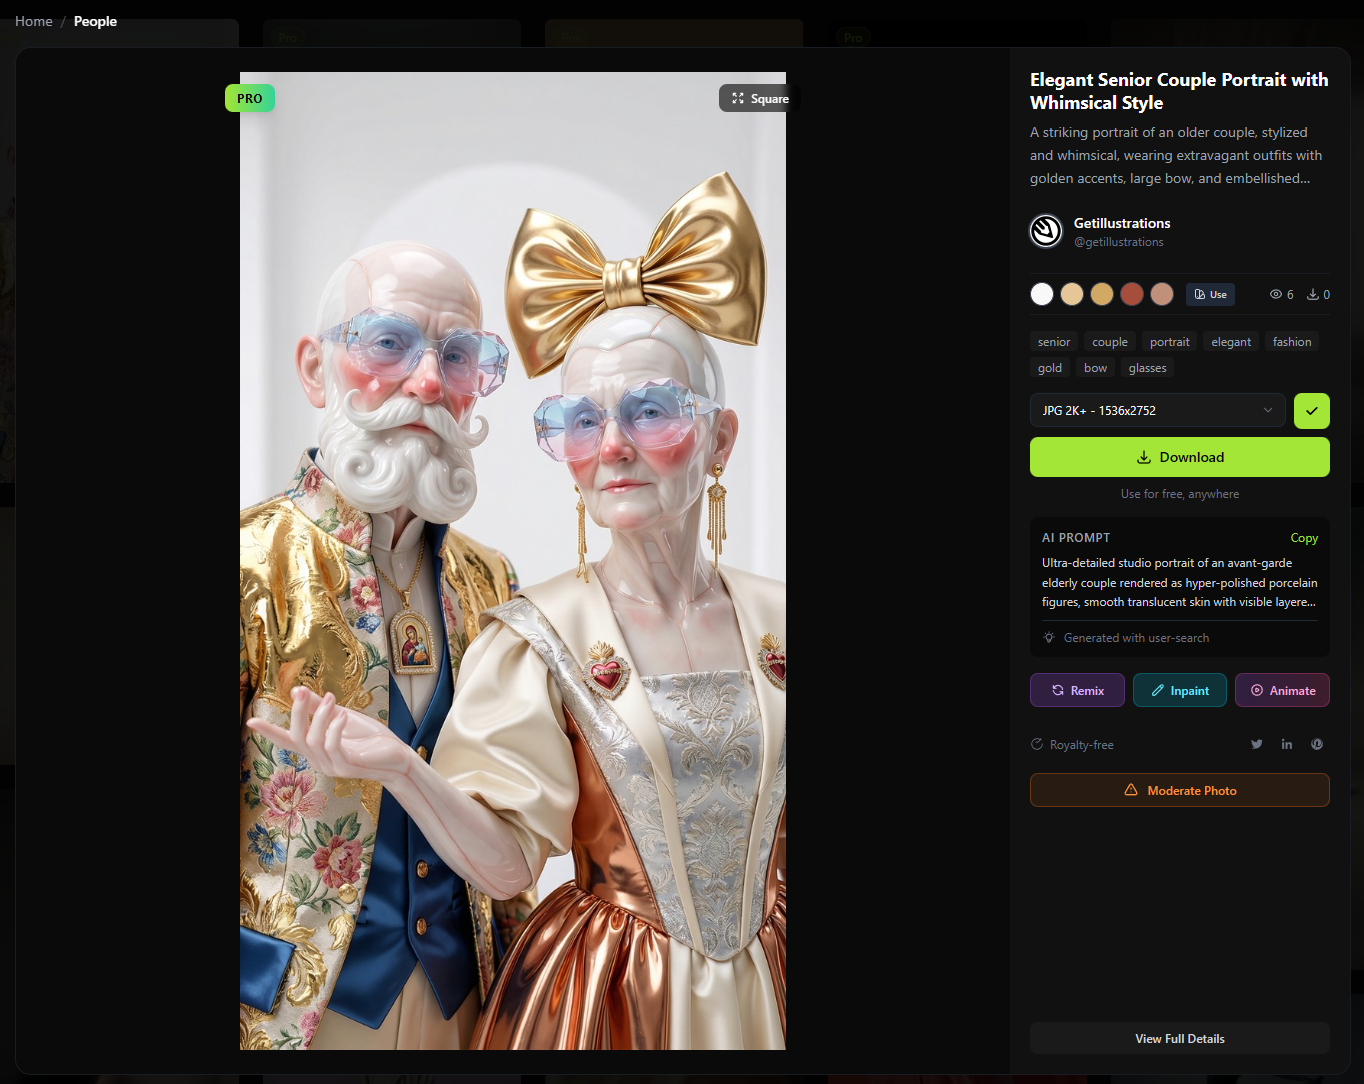The width and height of the screenshot is (1364, 1084).
Task: Toggle the Square crop view
Action: (x=759, y=98)
